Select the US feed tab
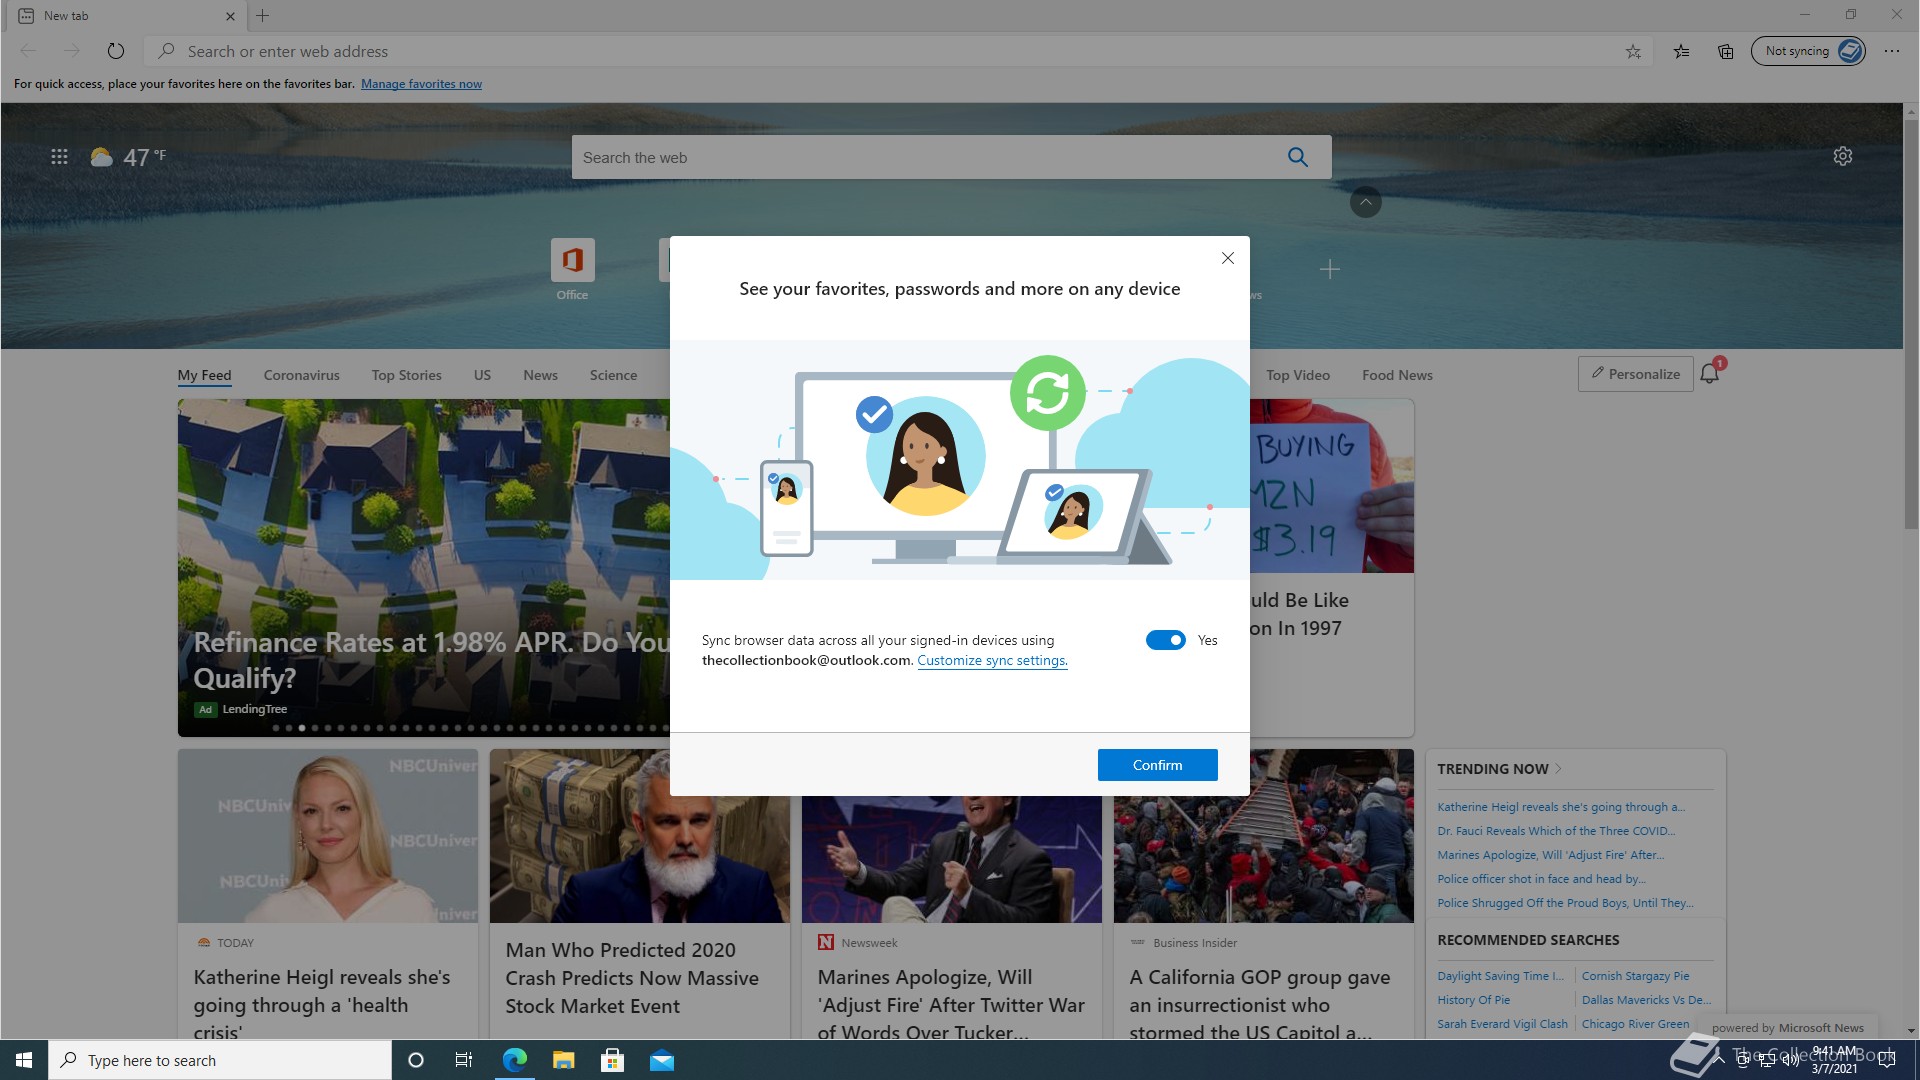The width and height of the screenshot is (1920, 1080). coord(482,375)
